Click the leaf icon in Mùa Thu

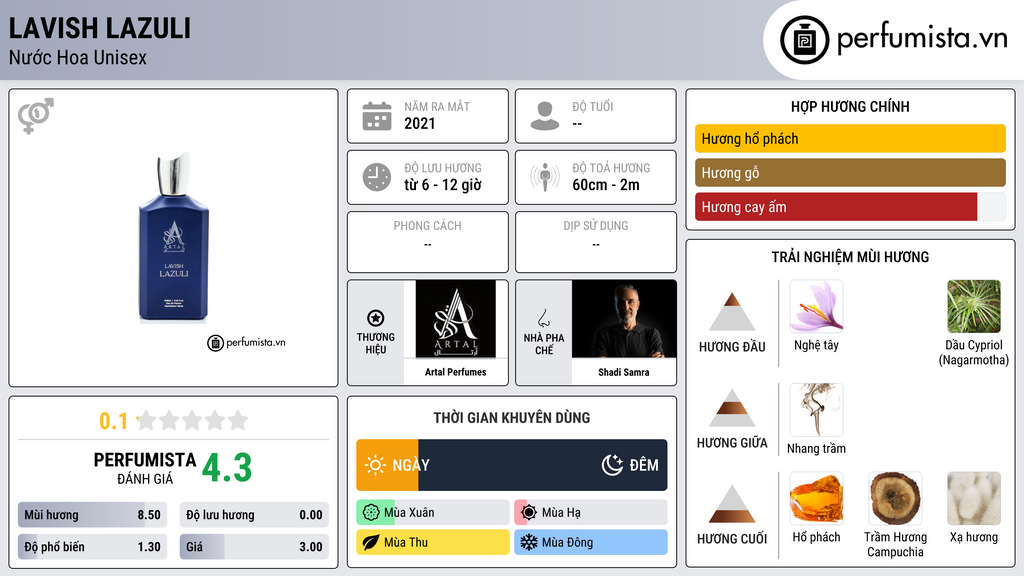point(371,542)
